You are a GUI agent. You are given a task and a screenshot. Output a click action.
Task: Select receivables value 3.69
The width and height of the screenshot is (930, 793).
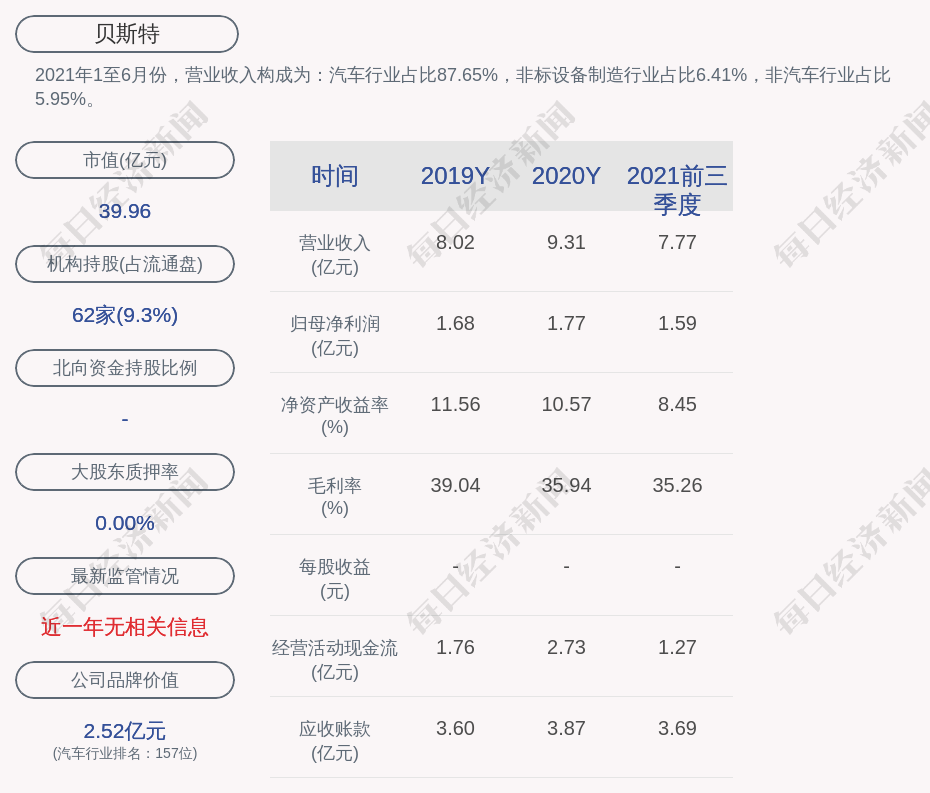(x=677, y=728)
